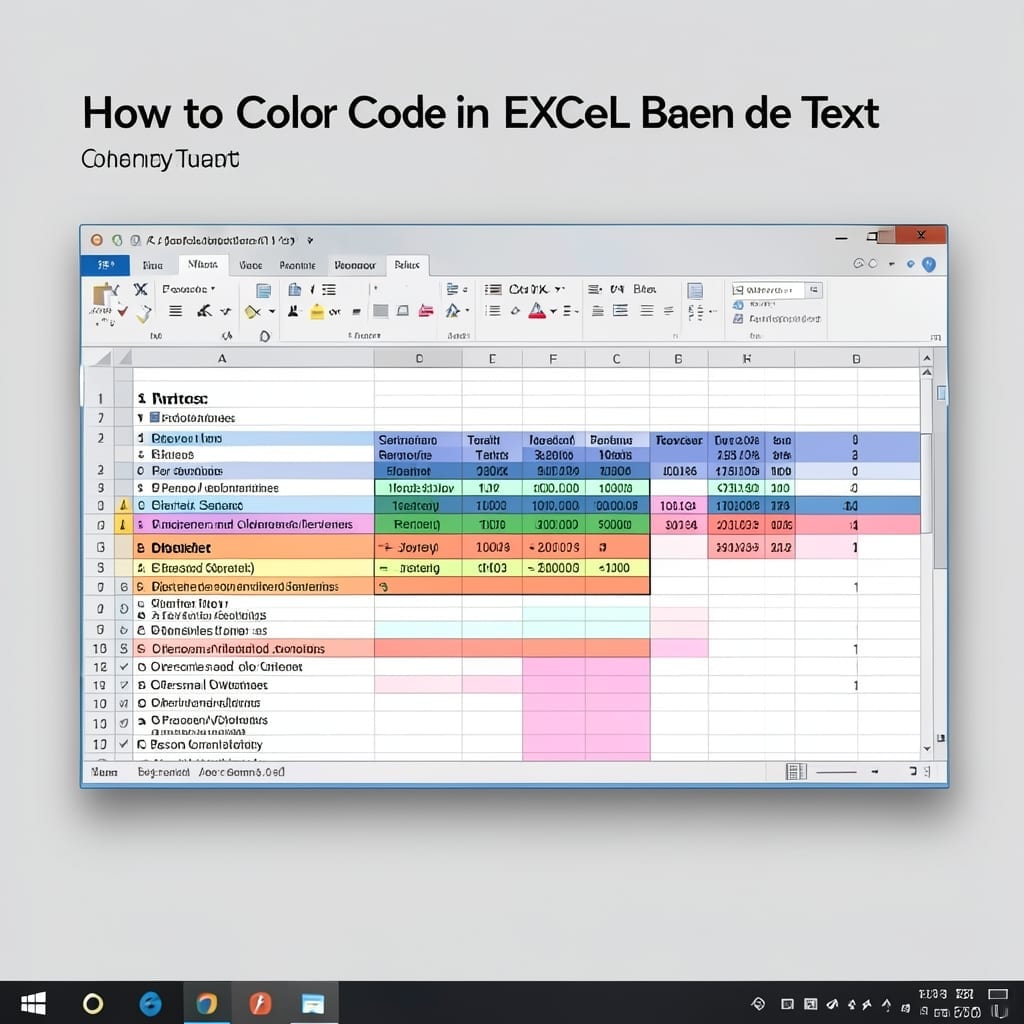Click the red-underlined A font color icon
Viewport: 1024px width, 1024px height.
tap(537, 311)
